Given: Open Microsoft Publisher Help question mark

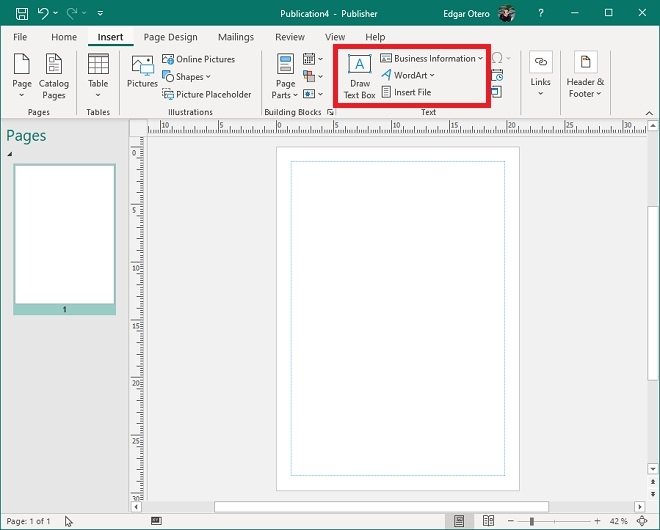Looking at the screenshot, I should 540,13.
